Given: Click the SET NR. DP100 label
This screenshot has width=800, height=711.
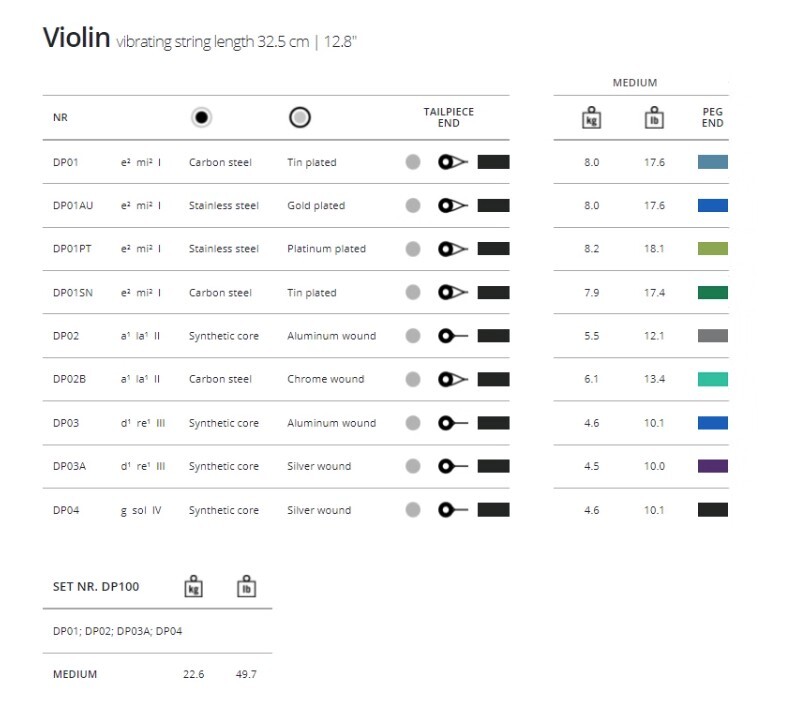Looking at the screenshot, I should [96, 587].
